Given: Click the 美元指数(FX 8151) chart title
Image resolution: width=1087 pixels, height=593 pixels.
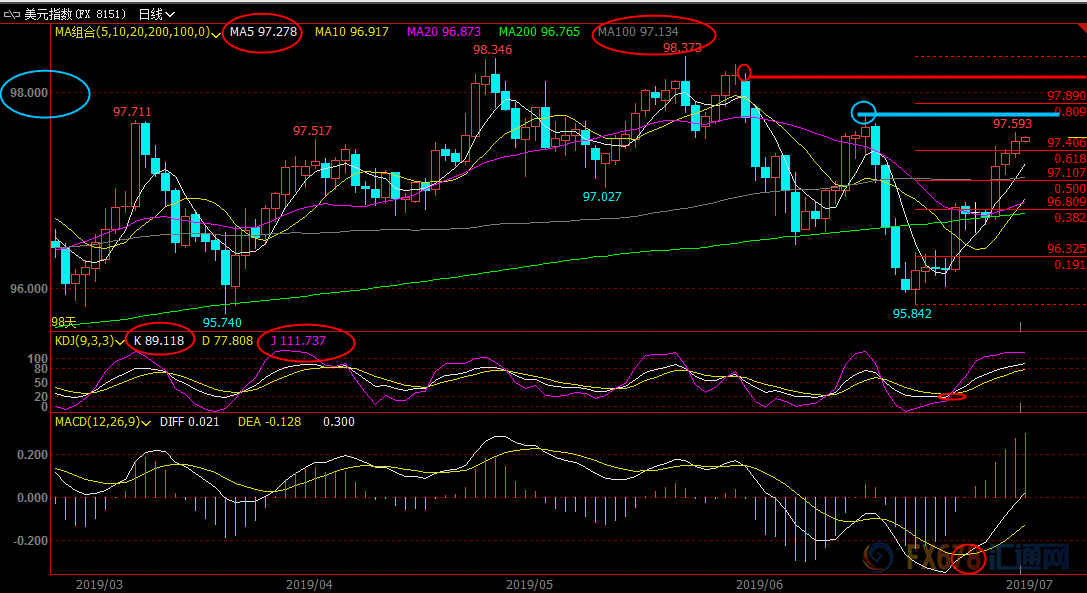Looking at the screenshot, I should (76, 14).
